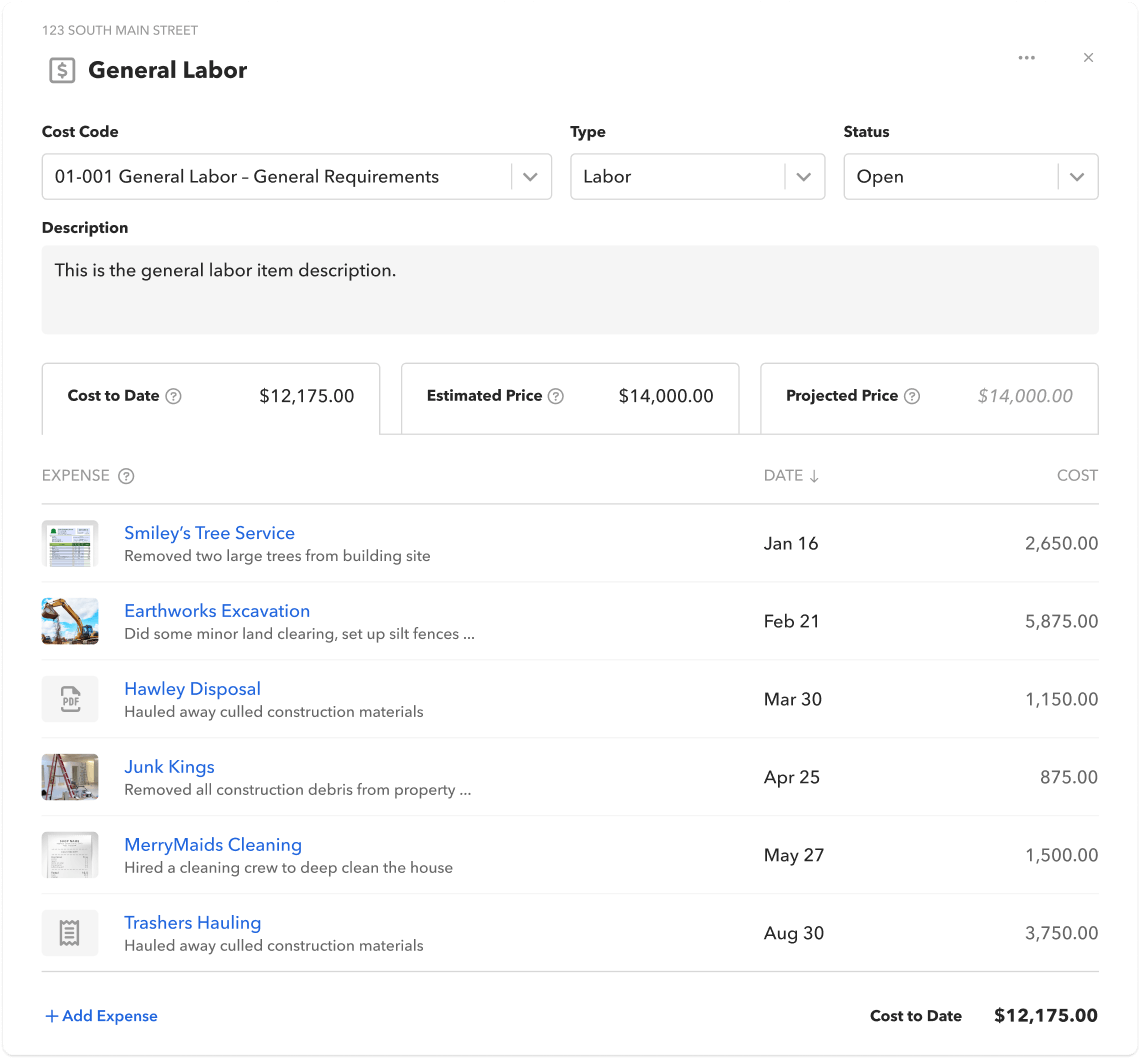View the Earthworks Excavation photo thumbnail
Image resolution: width=1141 pixels, height=1059 pixels.
coord(70,621)
